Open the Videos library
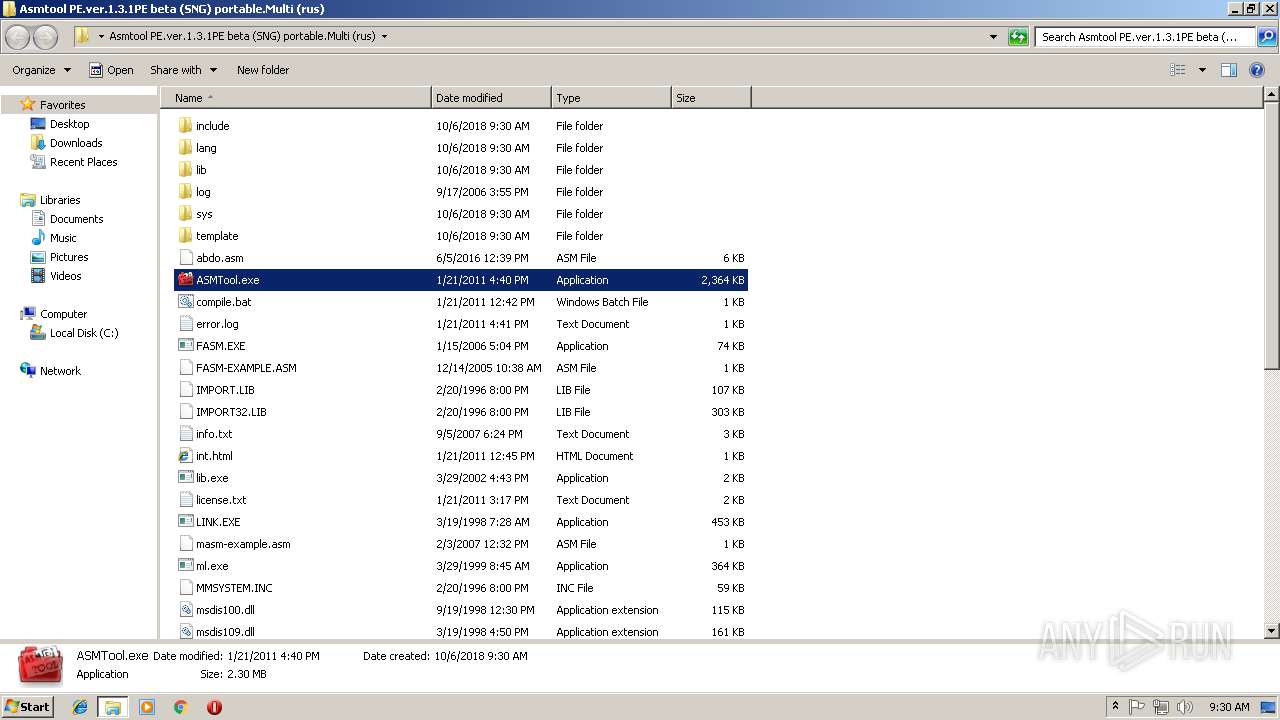The width and height of the screenshot is (1280, 720). [65, 276]
